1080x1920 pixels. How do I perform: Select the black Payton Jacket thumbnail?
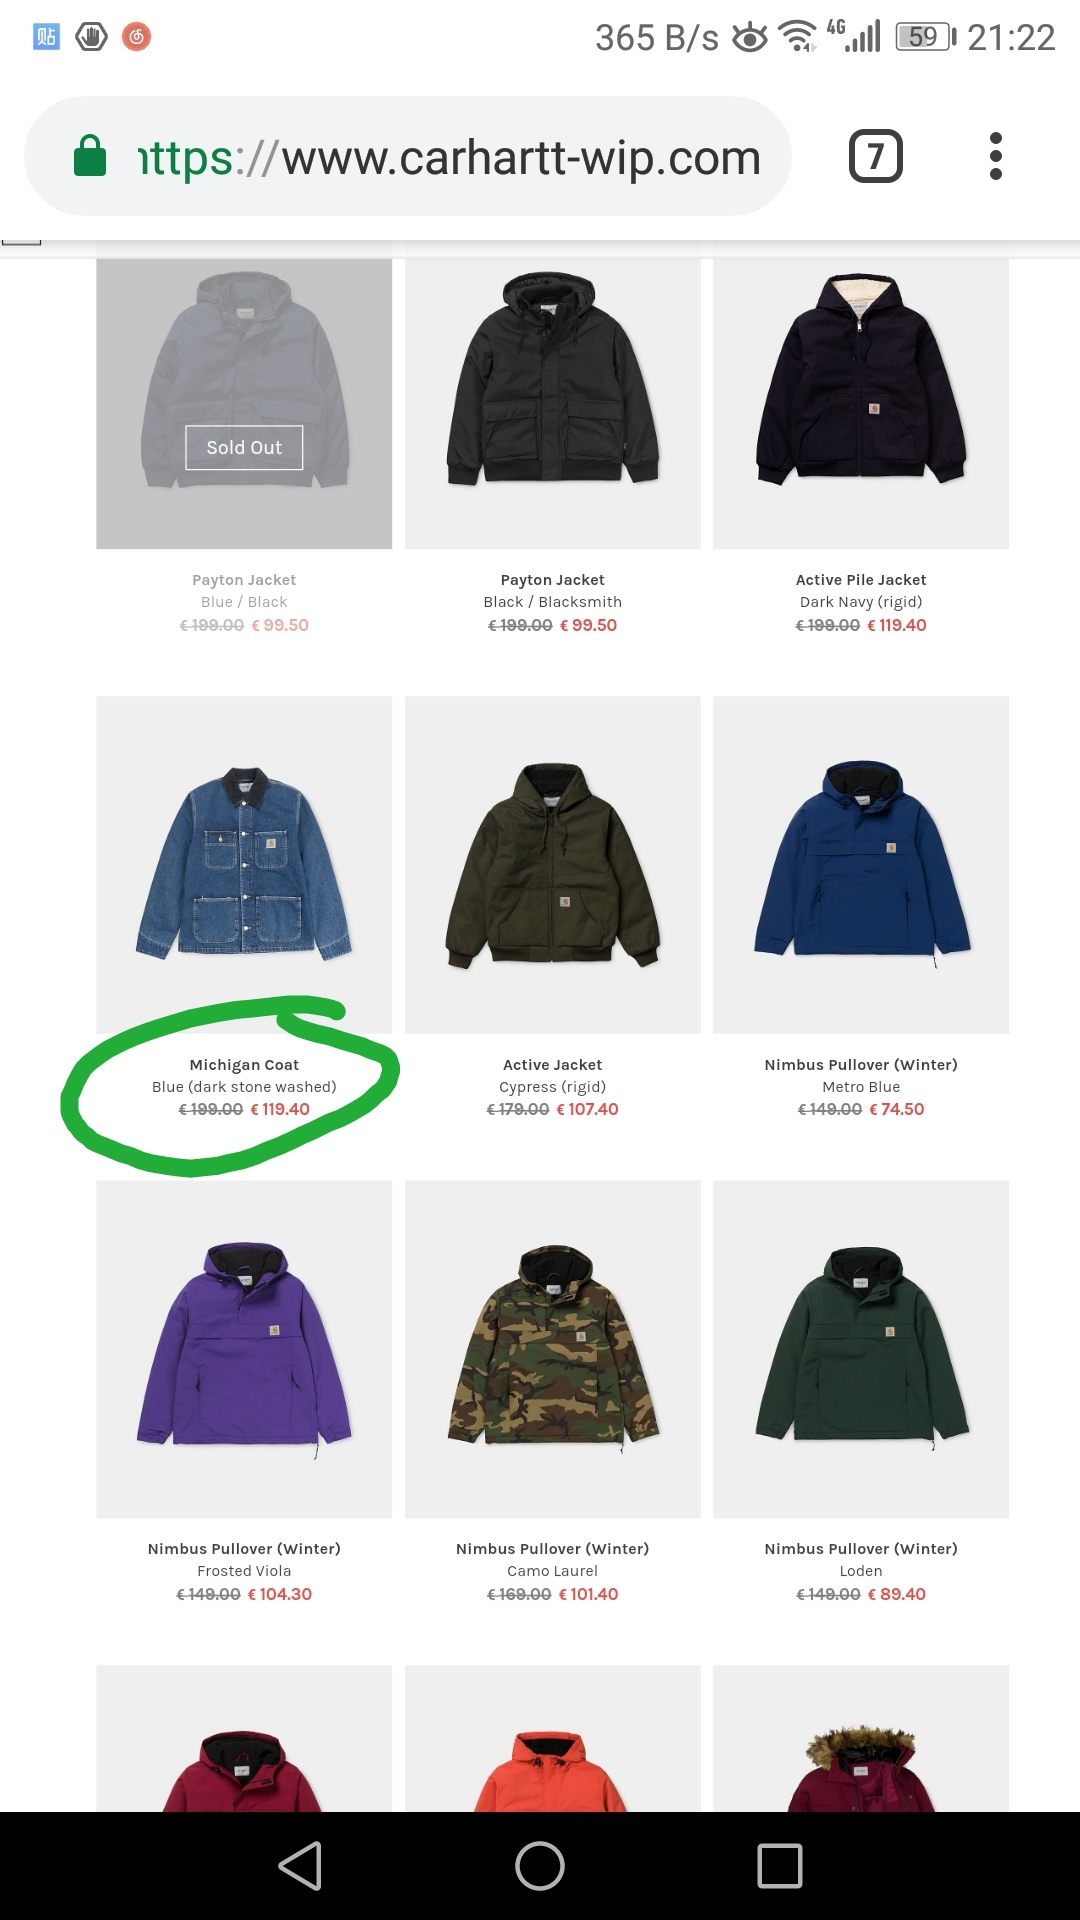click(x=553, y=404)
